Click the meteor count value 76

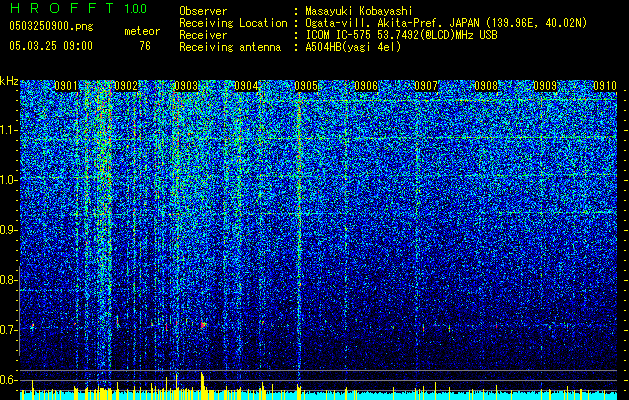click(x=145, y=46)
